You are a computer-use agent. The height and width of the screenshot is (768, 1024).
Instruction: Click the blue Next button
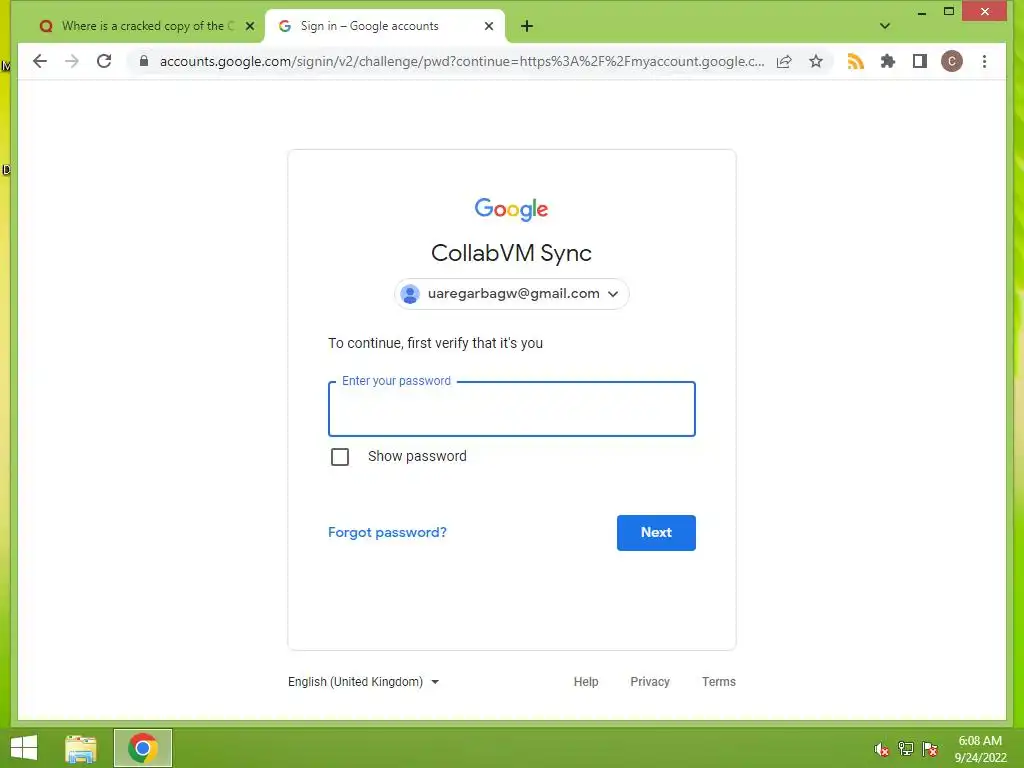[656, 533]
